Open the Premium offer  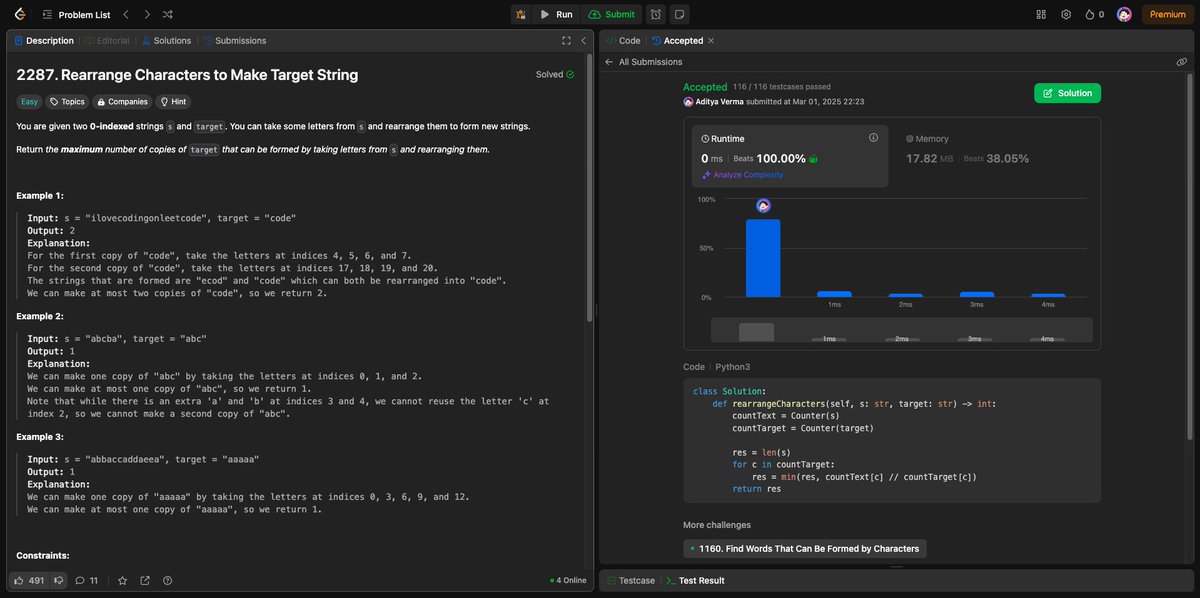1167,14
